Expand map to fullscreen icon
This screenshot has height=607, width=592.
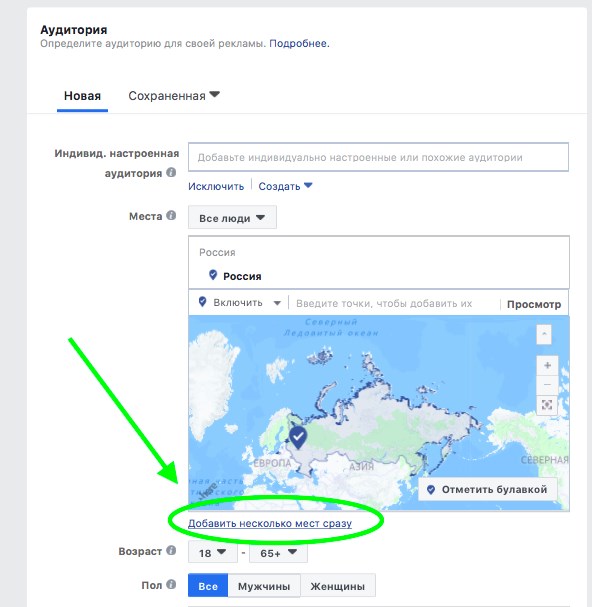pos(547,405)
